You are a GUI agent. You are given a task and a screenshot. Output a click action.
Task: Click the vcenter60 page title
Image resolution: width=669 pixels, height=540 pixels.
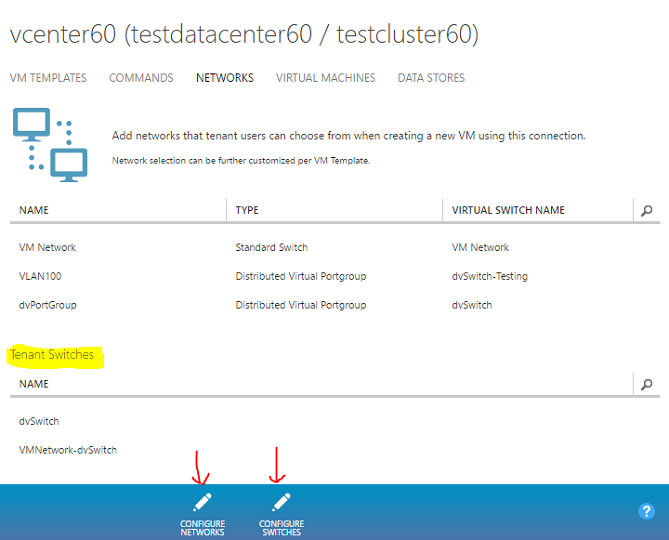point(244,34)
